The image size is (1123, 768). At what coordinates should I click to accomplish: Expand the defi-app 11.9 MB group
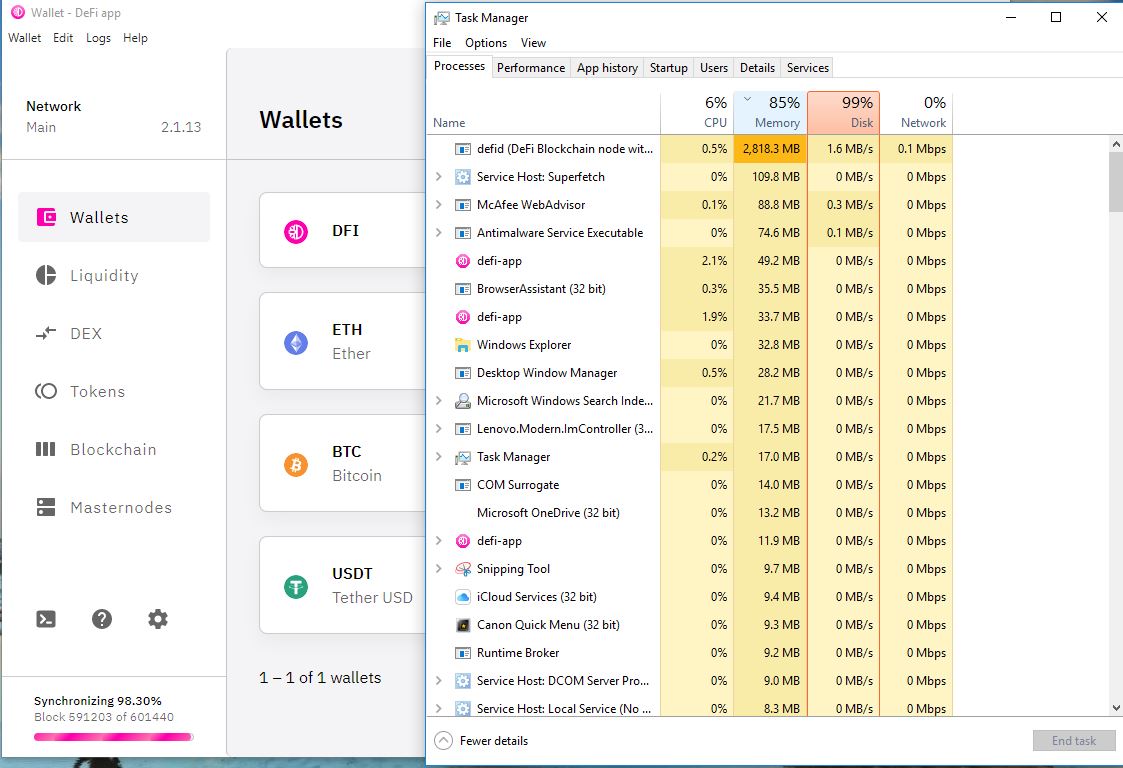tap(438, 540)
